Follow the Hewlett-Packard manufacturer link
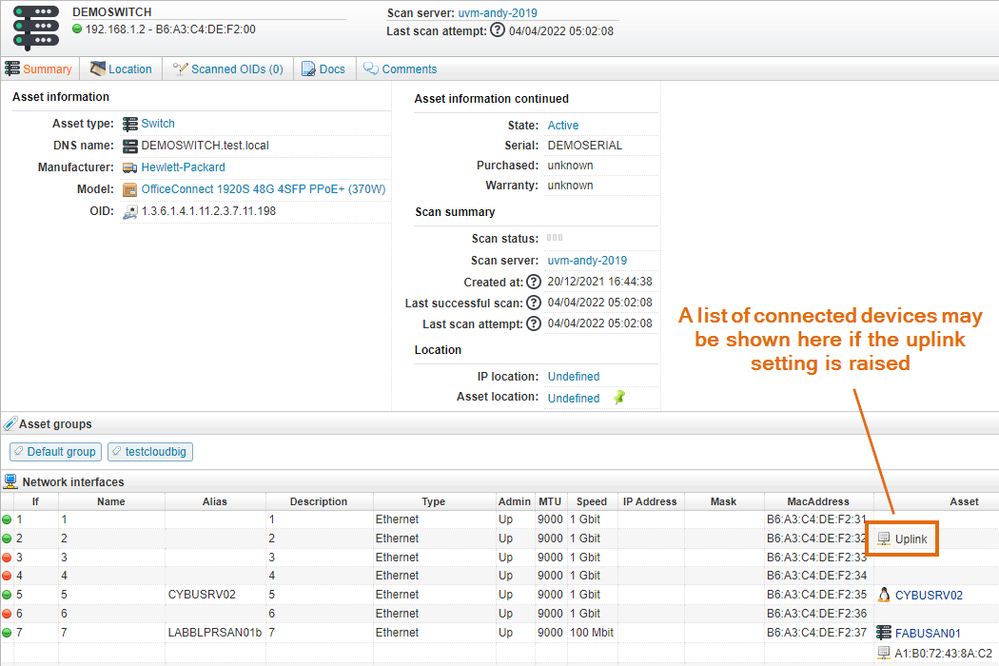Screen dimensions: 999x666 pyautogui.click(x=183, y=167)
